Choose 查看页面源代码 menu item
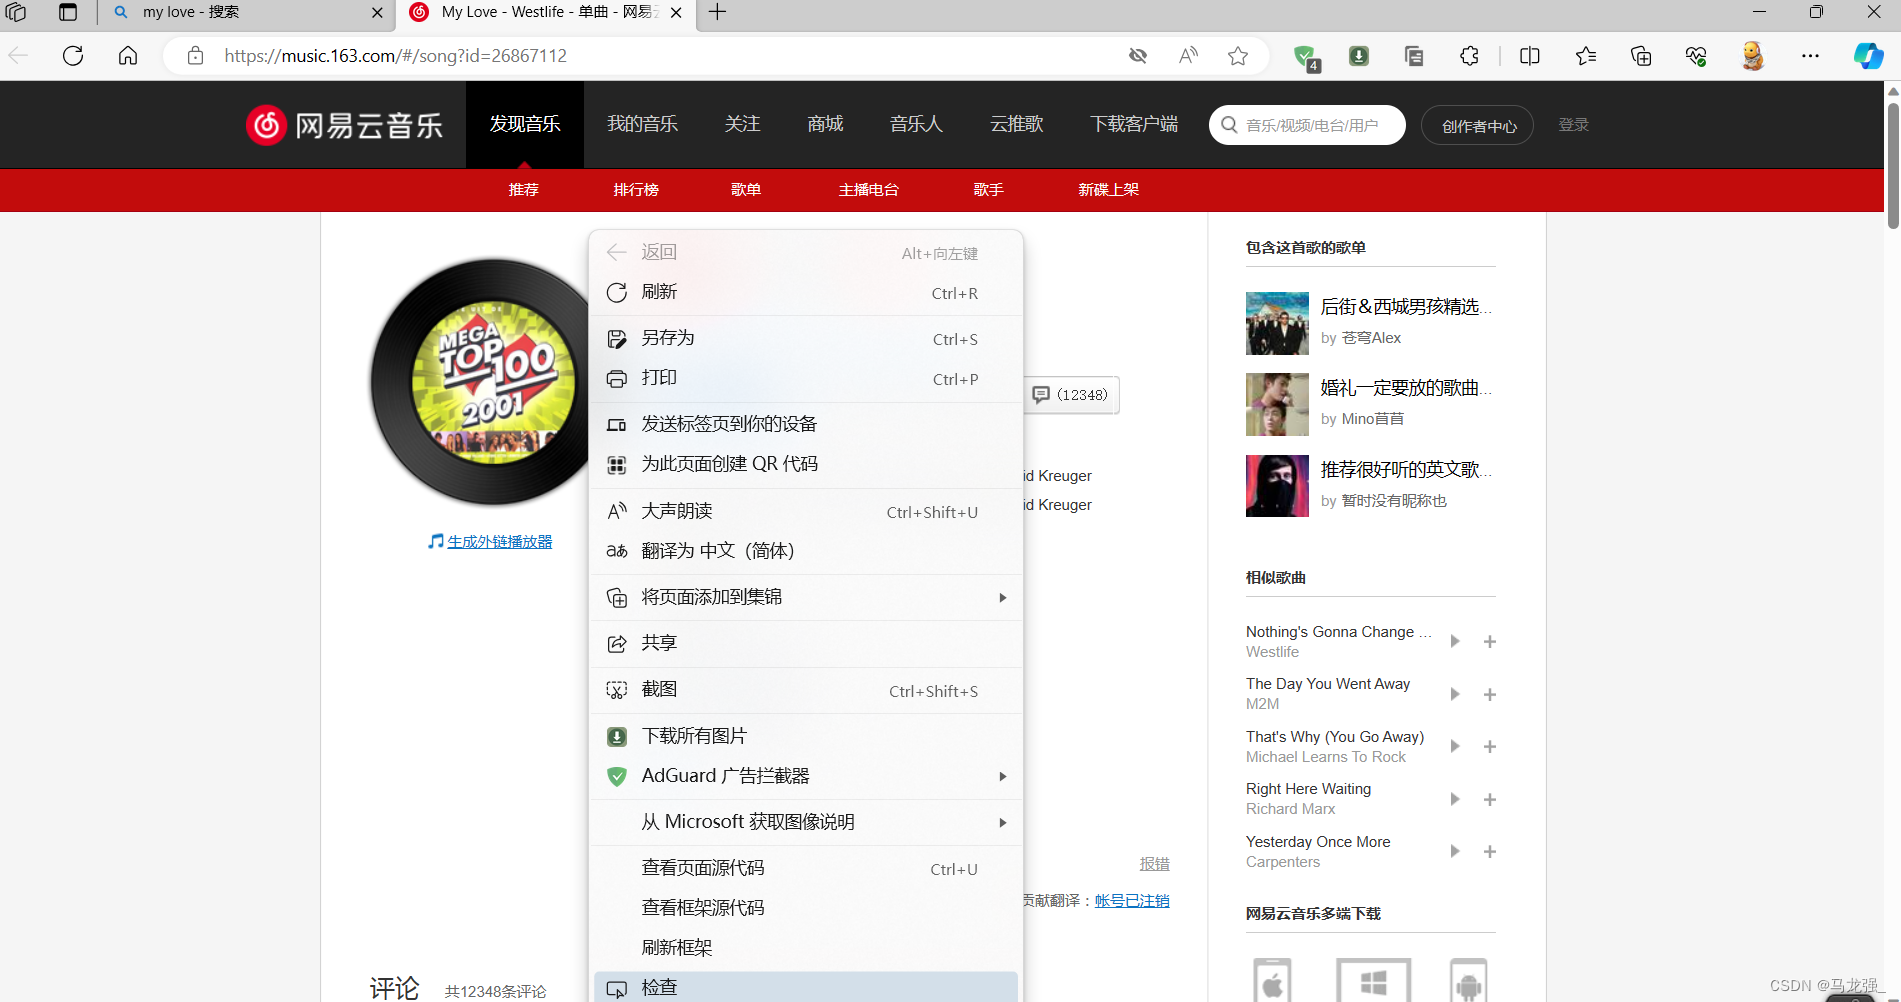 [x=806, y=868]
